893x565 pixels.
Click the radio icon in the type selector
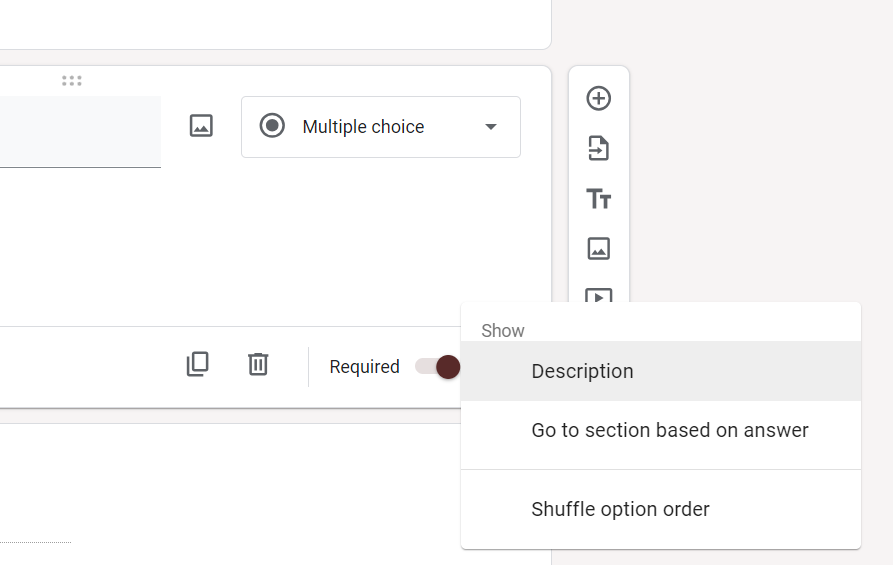pos(272,126)
